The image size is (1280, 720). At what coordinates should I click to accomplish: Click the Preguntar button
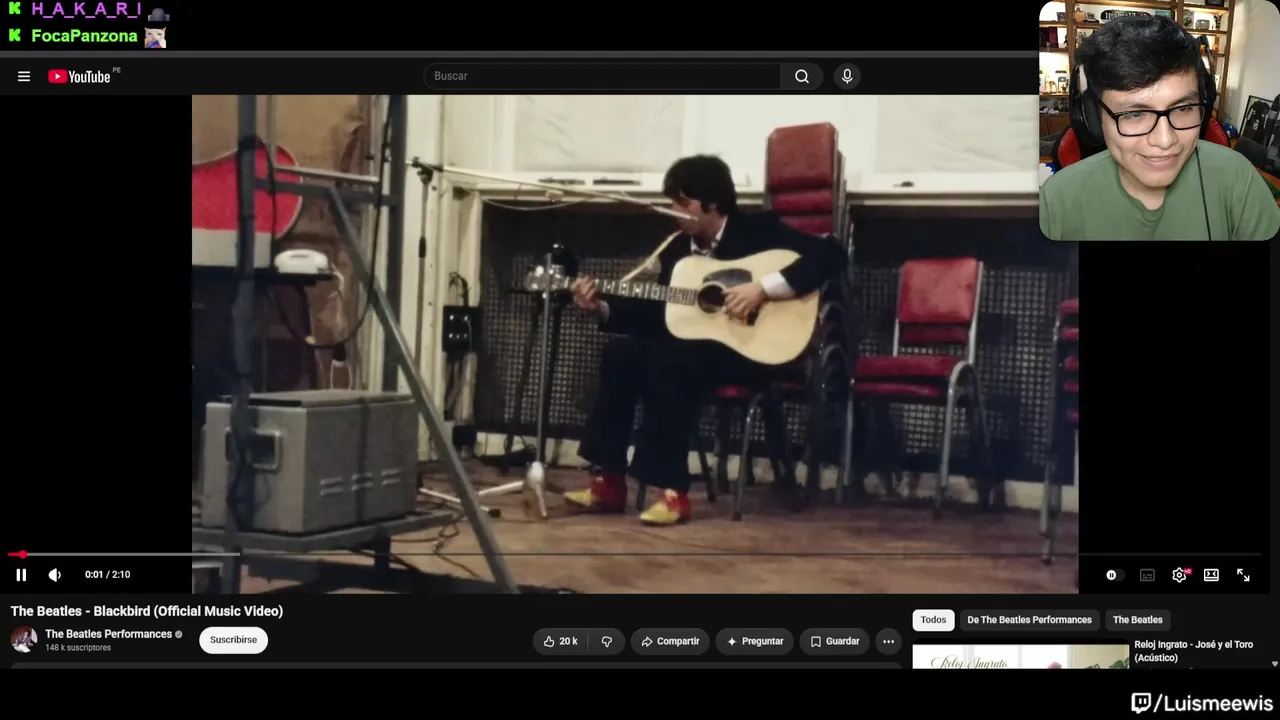(x=755, y=641)
